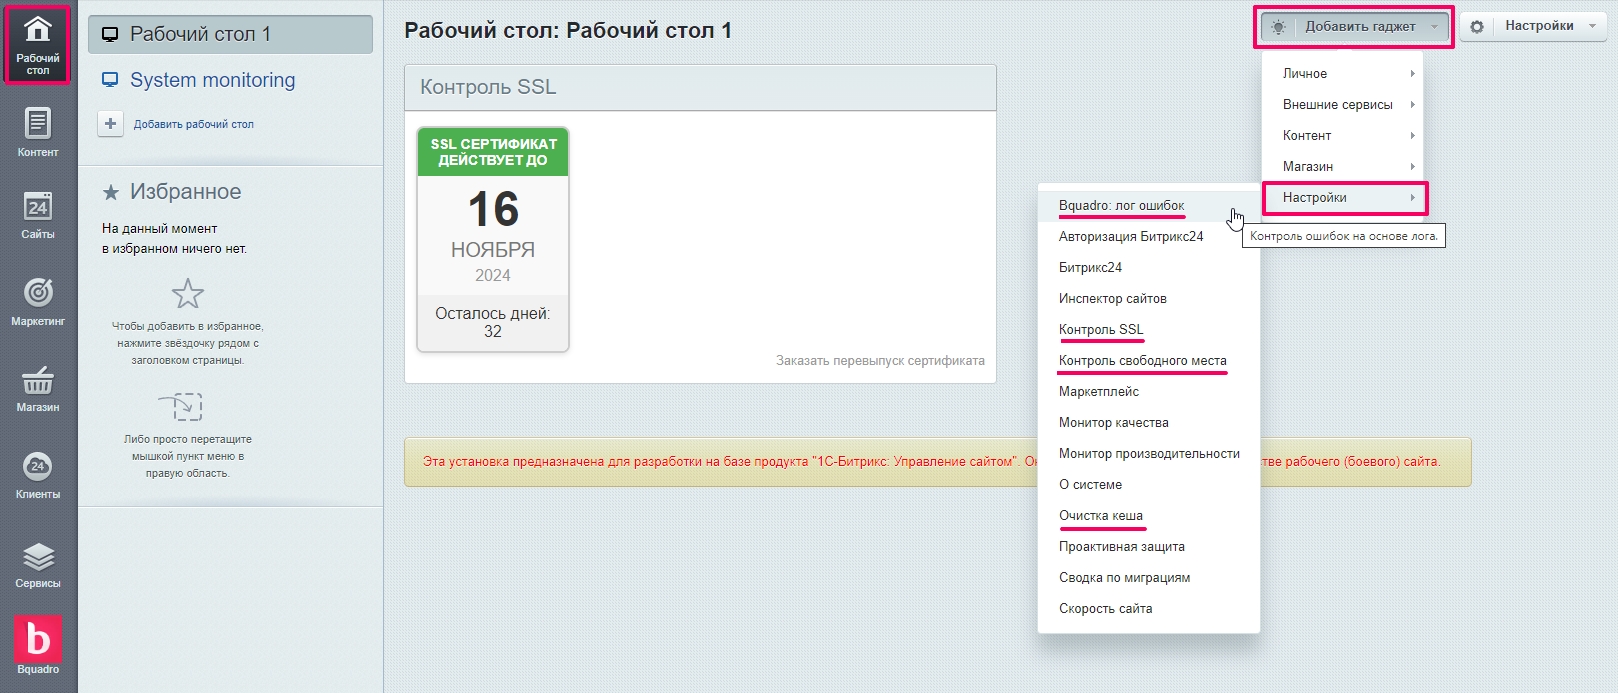
Task: Select Маркетплейс gadget entry
Action: pos(1098,392)
